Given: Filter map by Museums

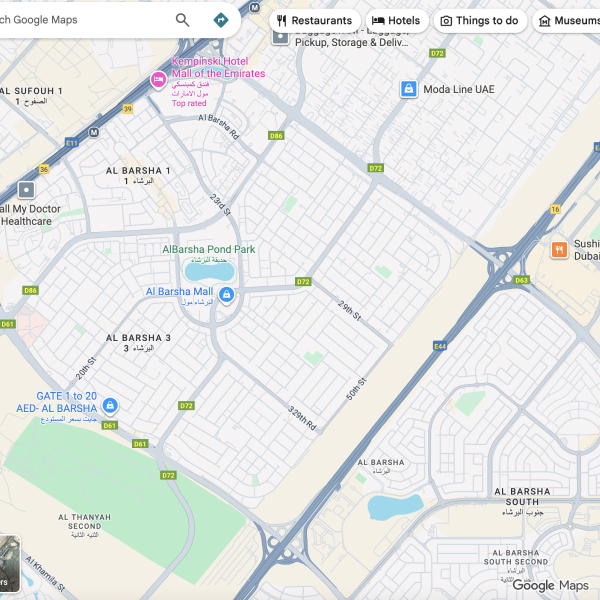Looking at the screenshot, I should [x=567, y=21].
